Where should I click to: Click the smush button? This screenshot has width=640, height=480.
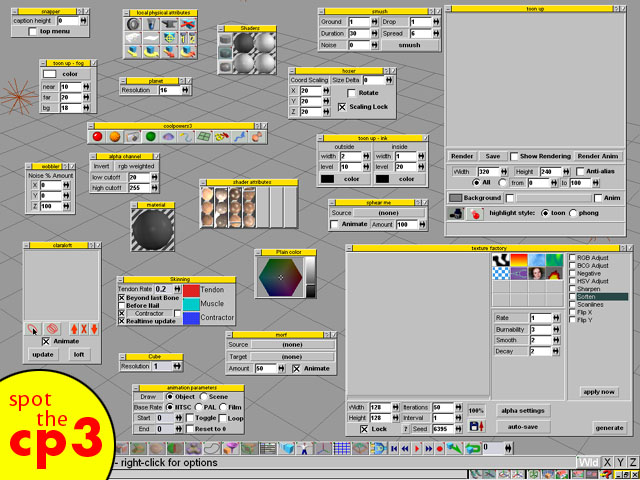[411, 45]
